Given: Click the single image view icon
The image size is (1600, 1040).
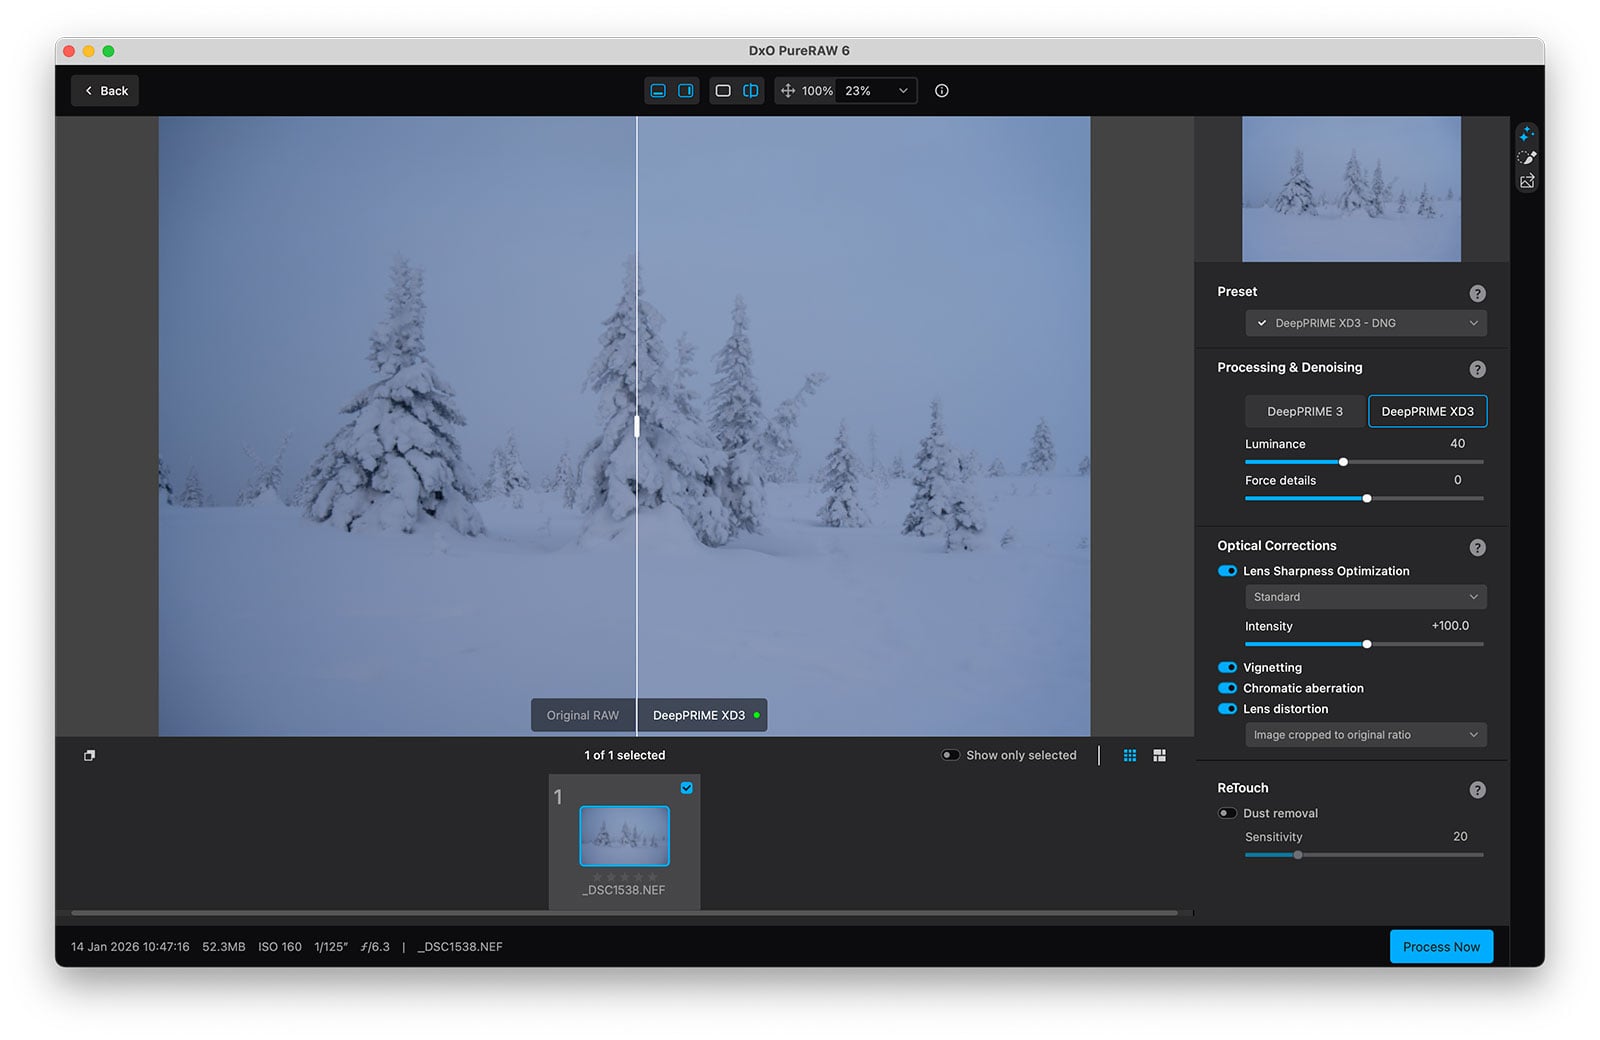Looking at the screenshot, I should coord(723,90).
